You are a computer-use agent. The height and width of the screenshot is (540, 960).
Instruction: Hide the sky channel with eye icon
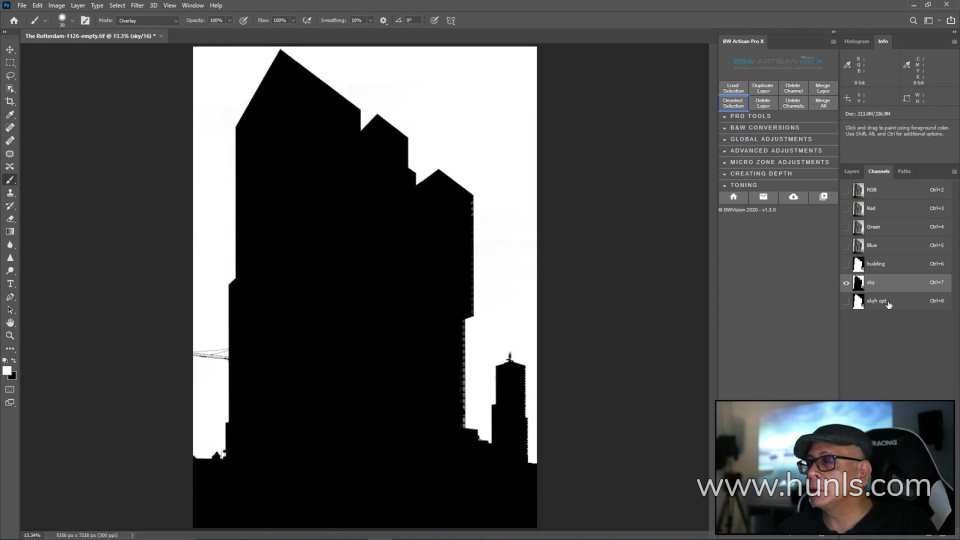(x=846, y=283)
